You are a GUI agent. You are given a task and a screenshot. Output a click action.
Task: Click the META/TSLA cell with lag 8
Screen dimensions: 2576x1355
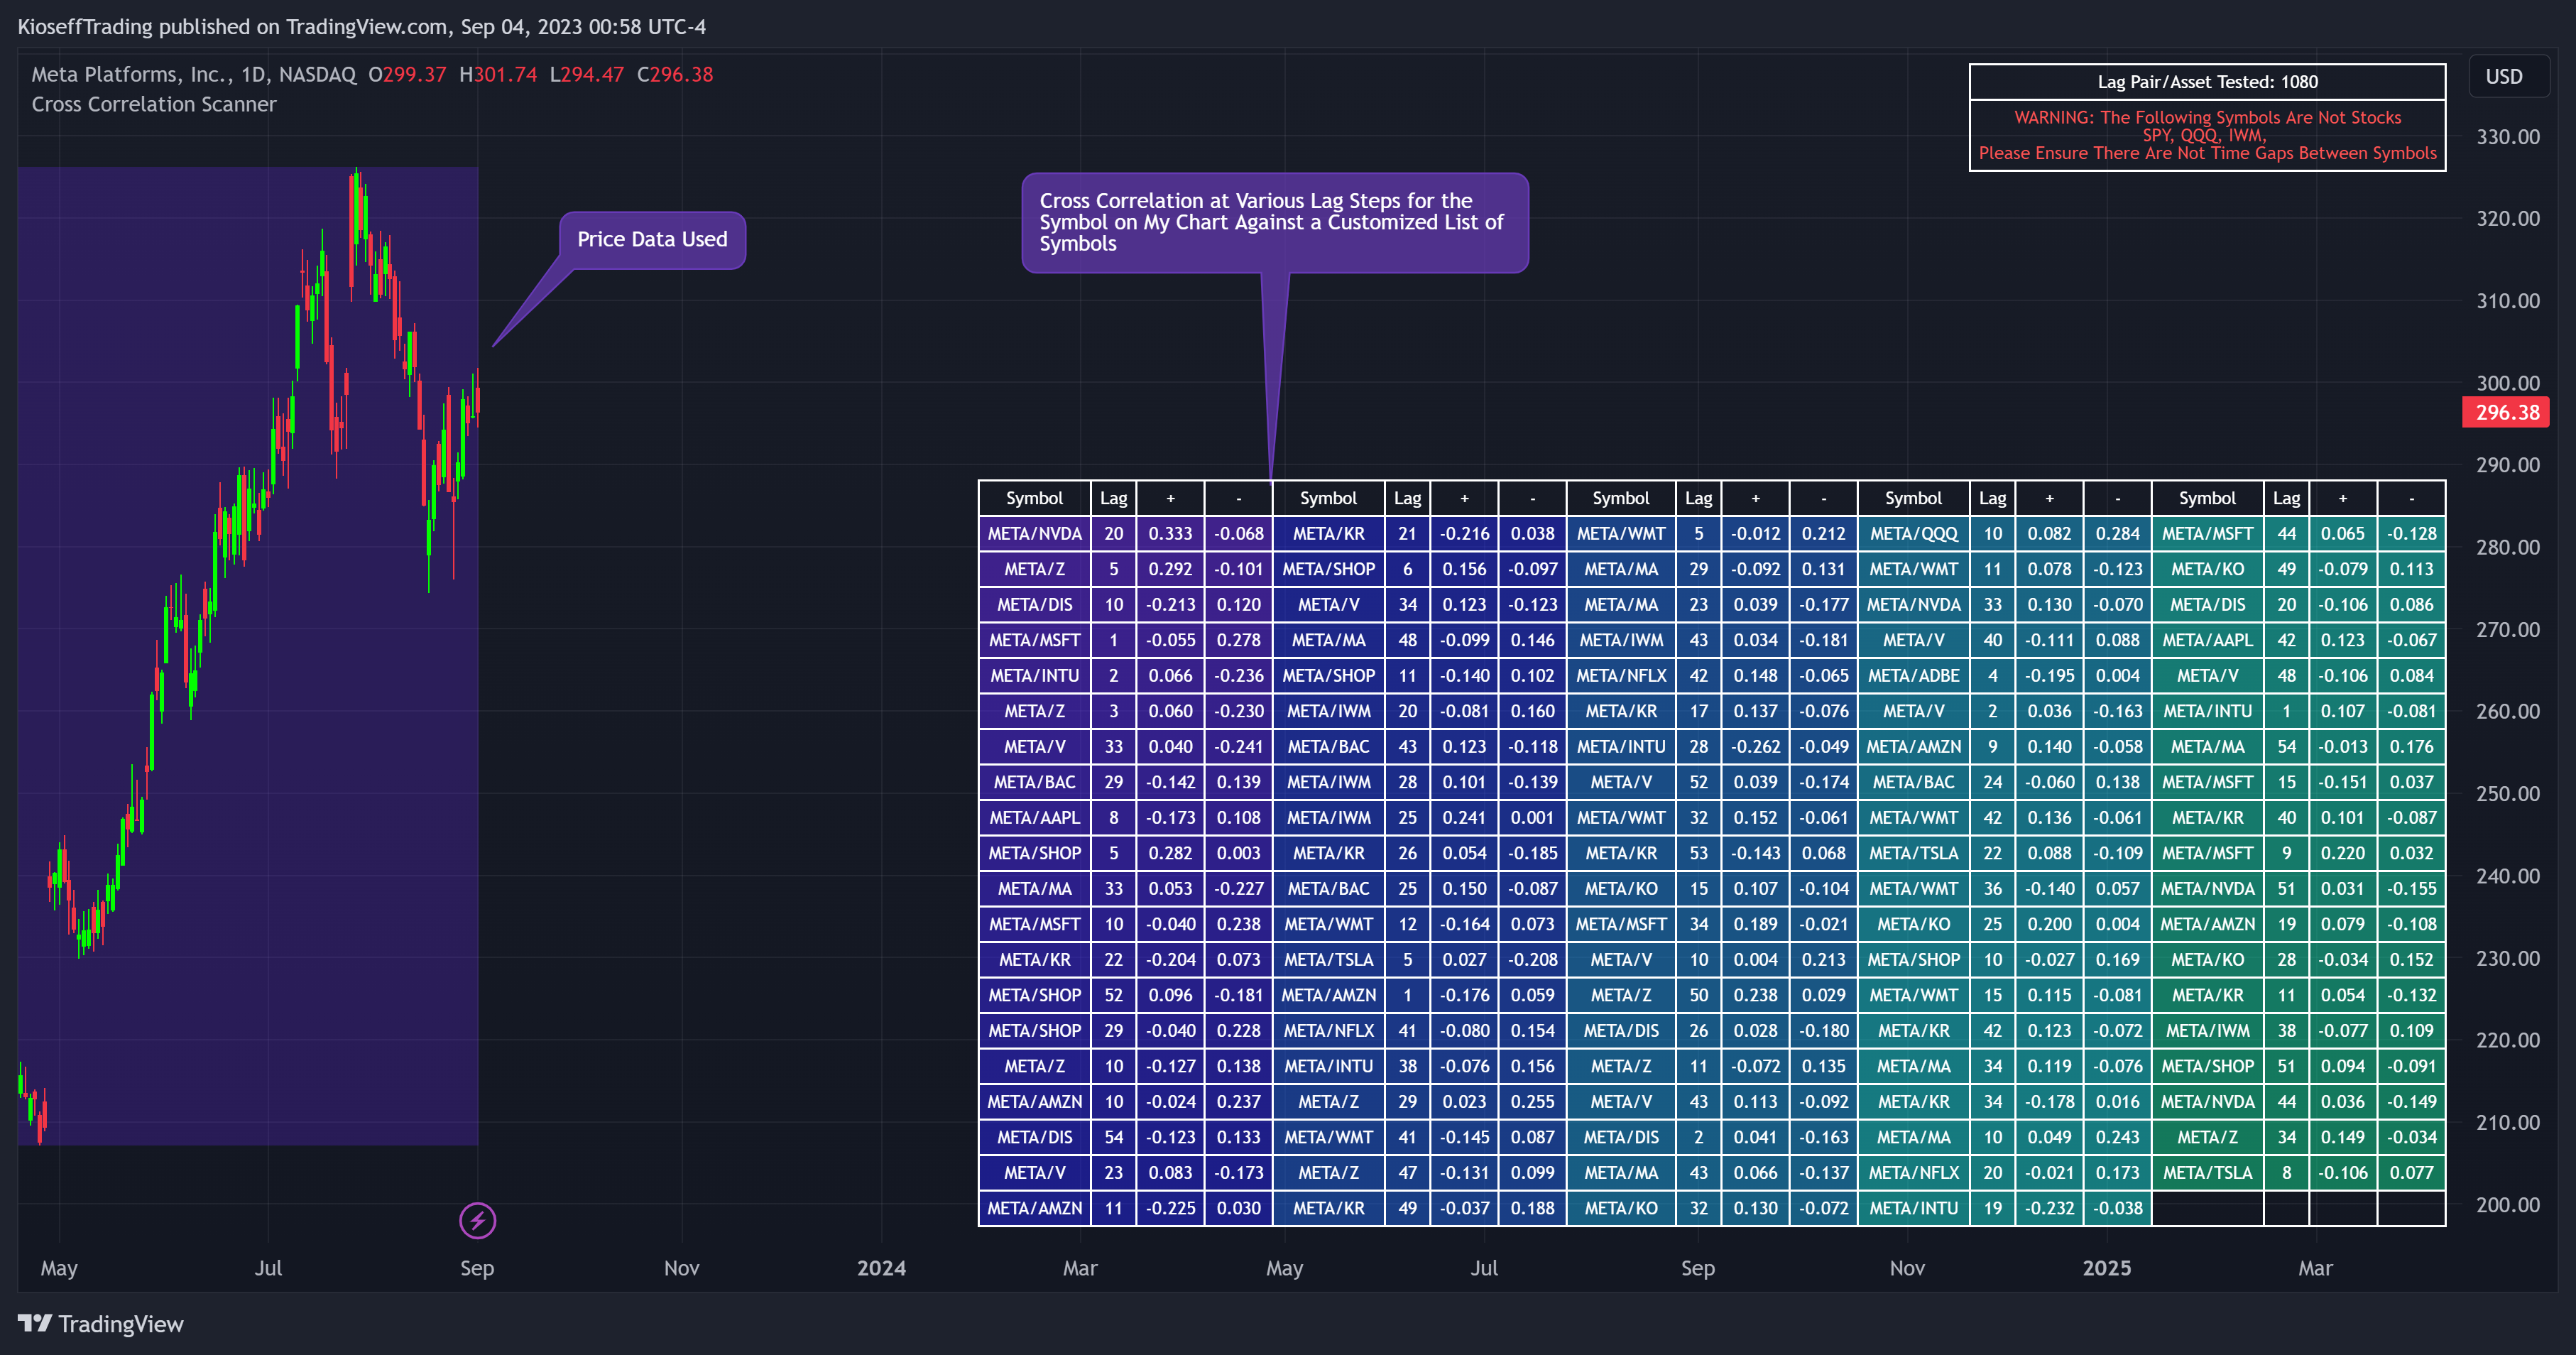pos(2207,1172)
